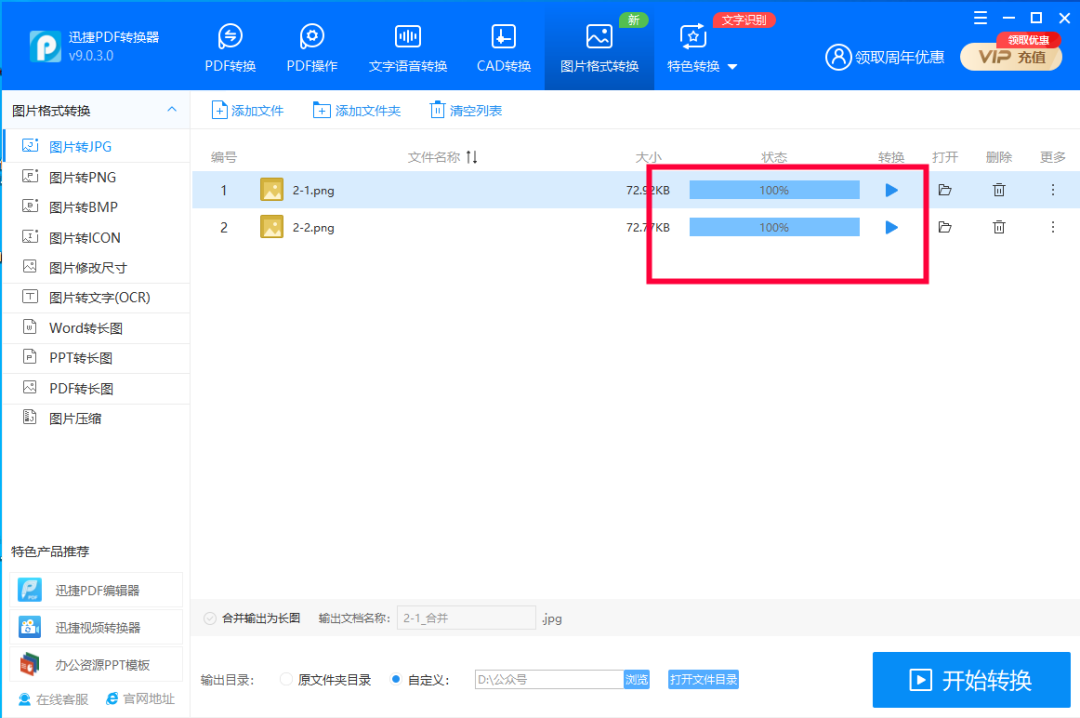Select 图片转PNG in sidebar
The width and height of the screenshot is (1080, 718).
[96, 177]
